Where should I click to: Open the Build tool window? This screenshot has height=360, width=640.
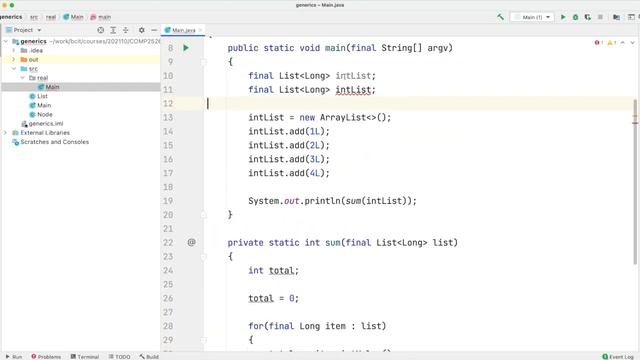click(x=149, y=356)
